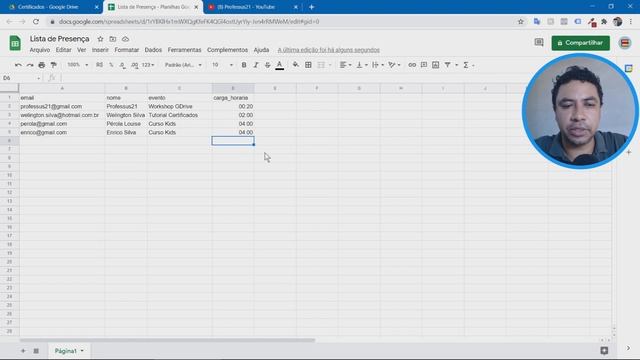Click the Redo icon in toolbar
This screenshot has height=360, width=640.
pos(30,65)
